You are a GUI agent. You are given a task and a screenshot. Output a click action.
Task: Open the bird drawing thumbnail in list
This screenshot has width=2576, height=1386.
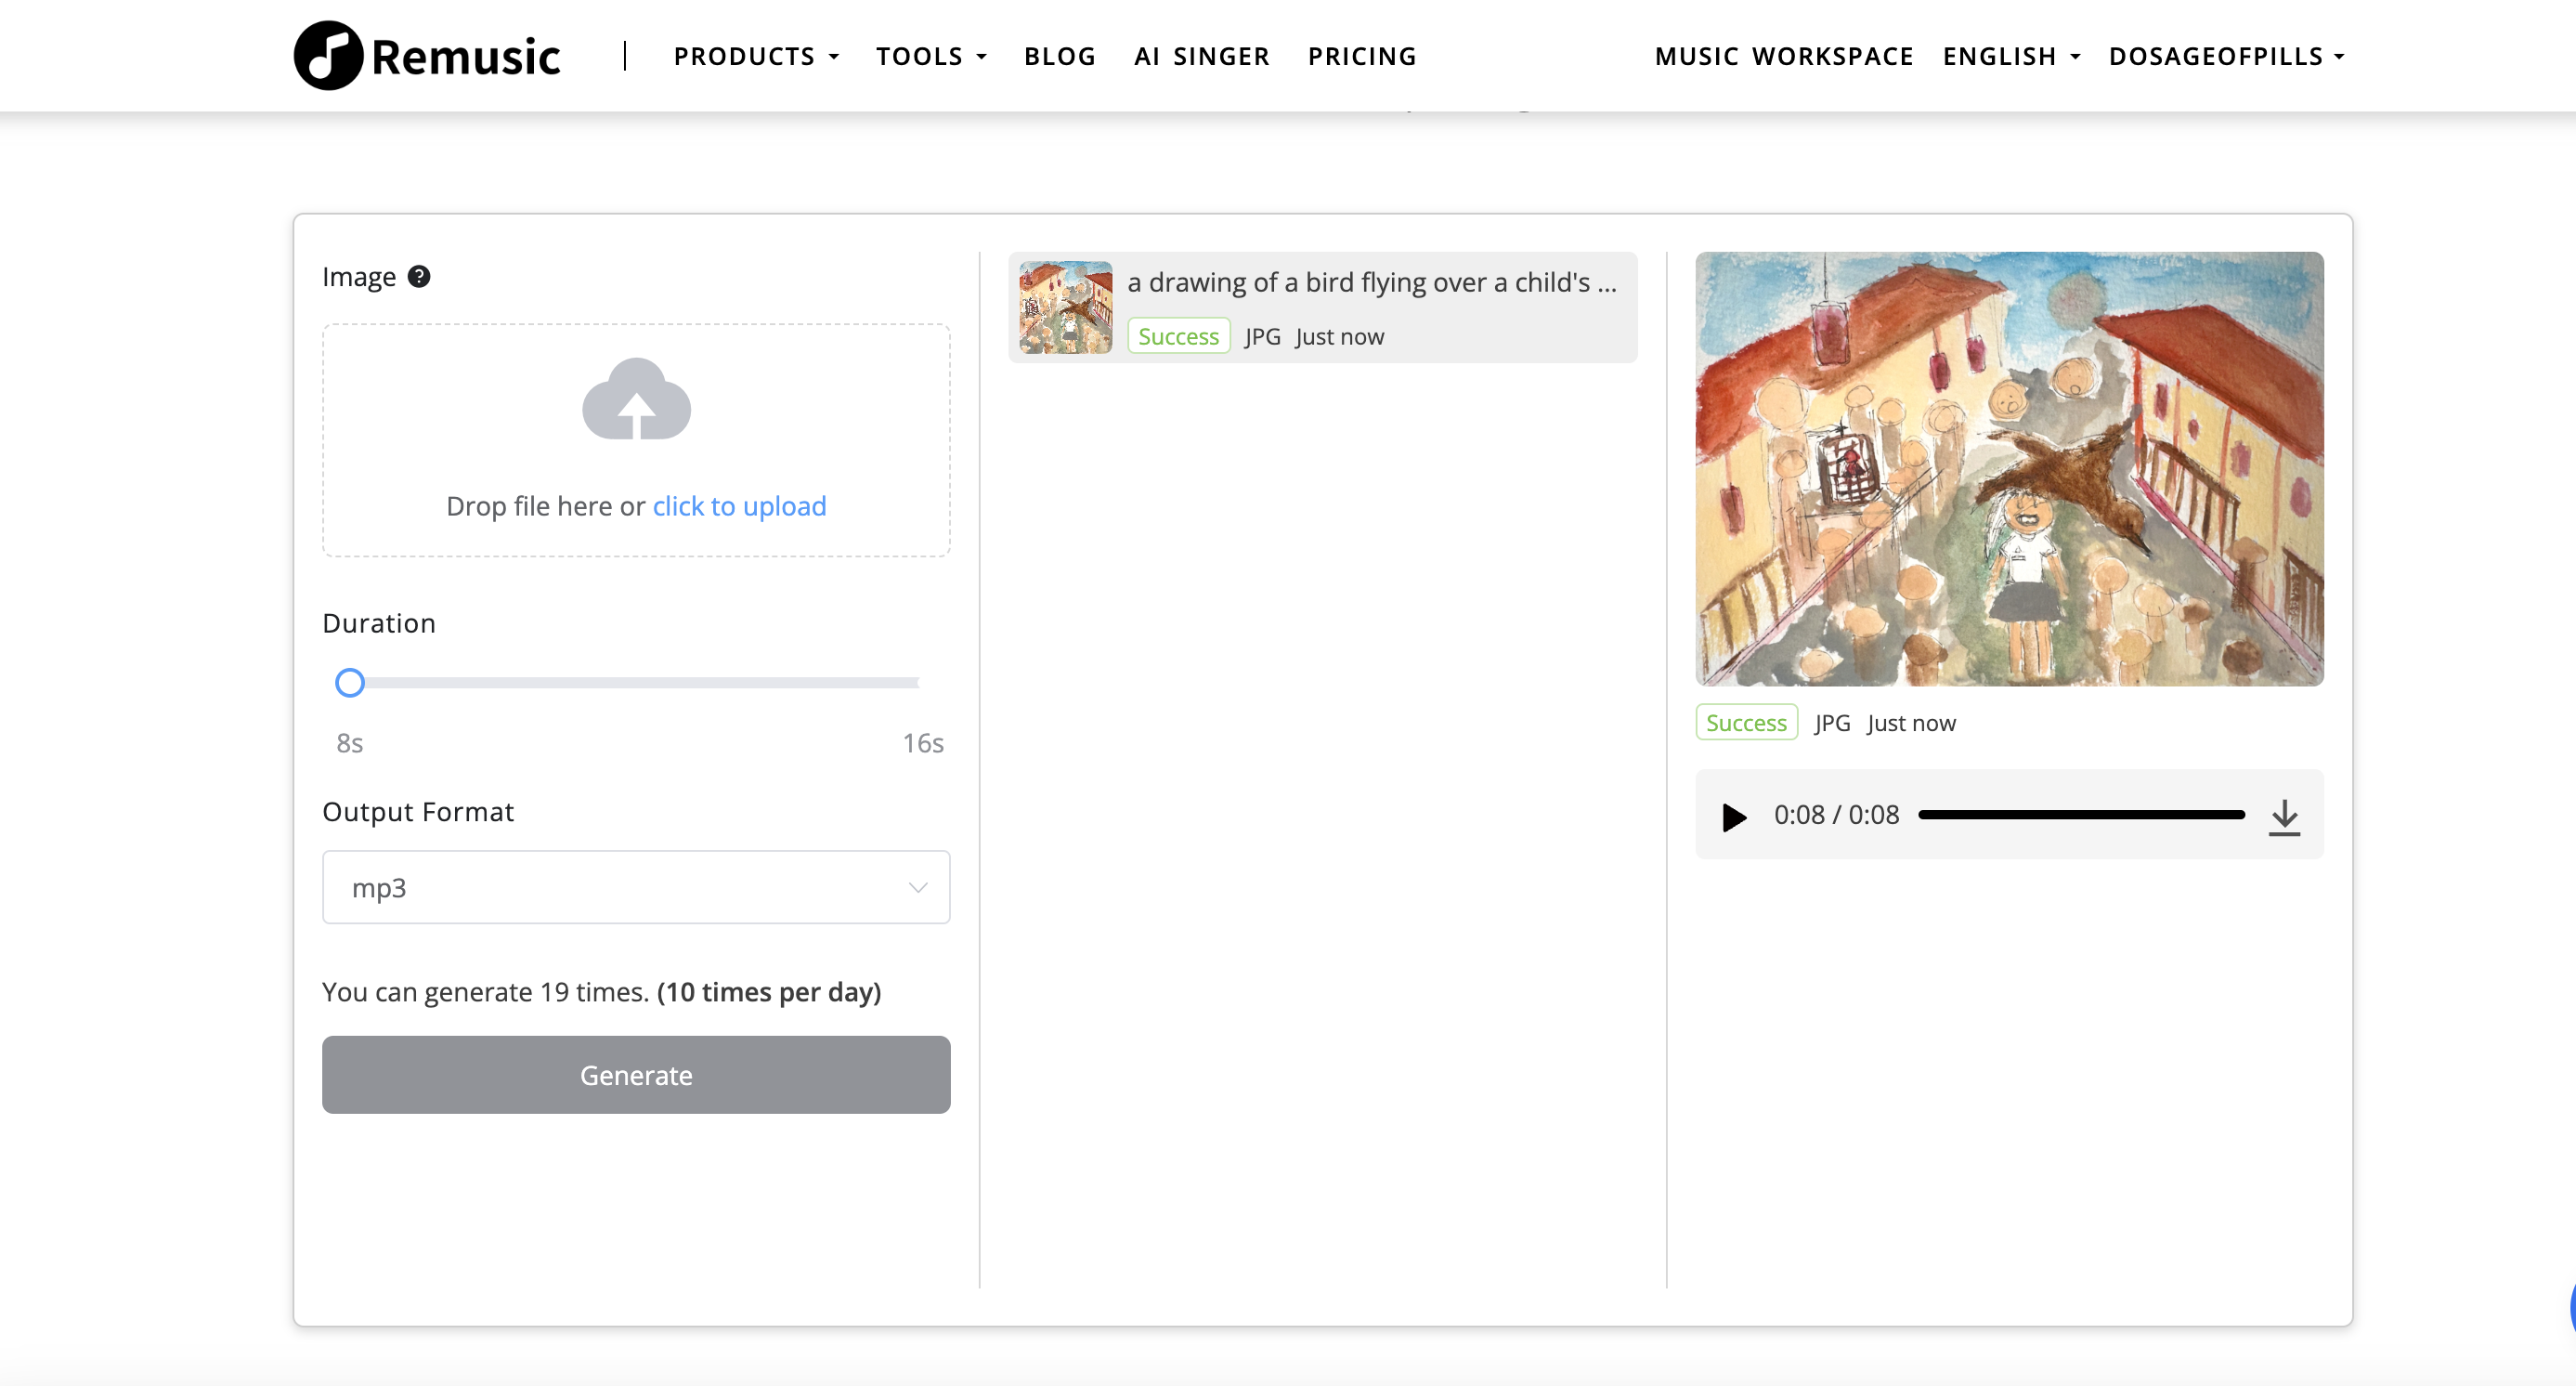click(x=1065, y=307)
